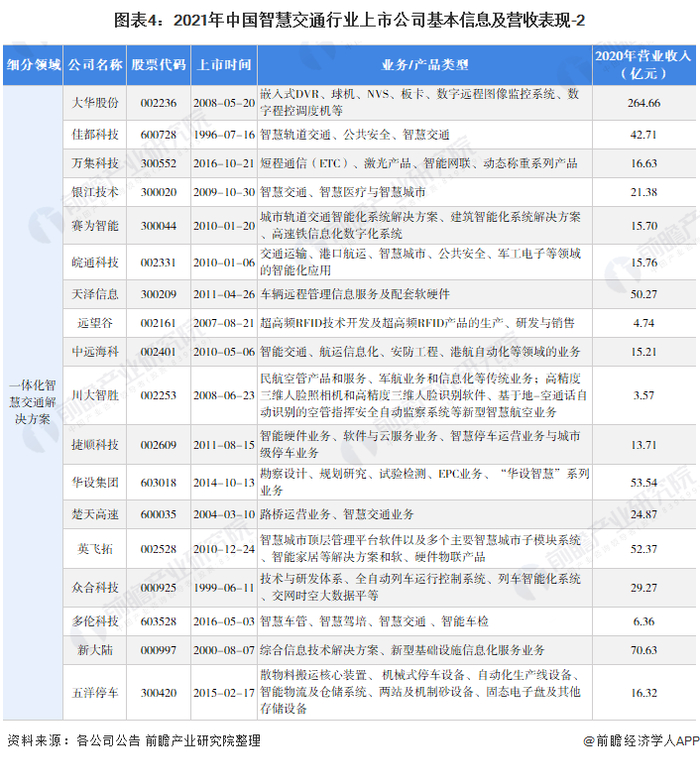Viewport: 700px width, 761px height.
Task: Select stock code 603018
Action: (x=158, y=483)
